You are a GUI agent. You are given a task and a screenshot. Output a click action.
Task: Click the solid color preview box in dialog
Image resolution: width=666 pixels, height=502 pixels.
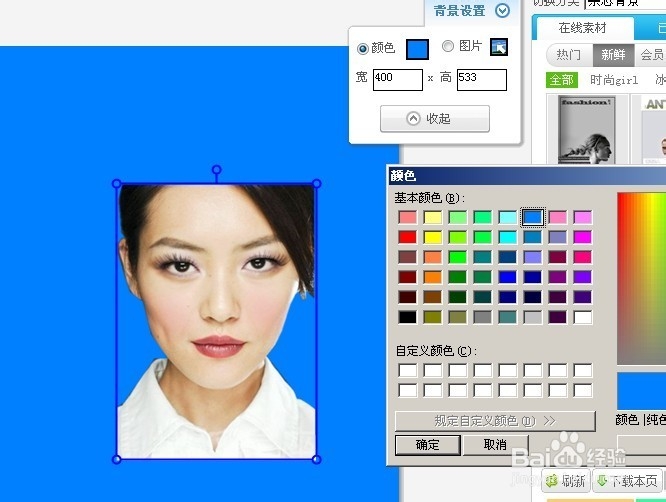point(641,391)
